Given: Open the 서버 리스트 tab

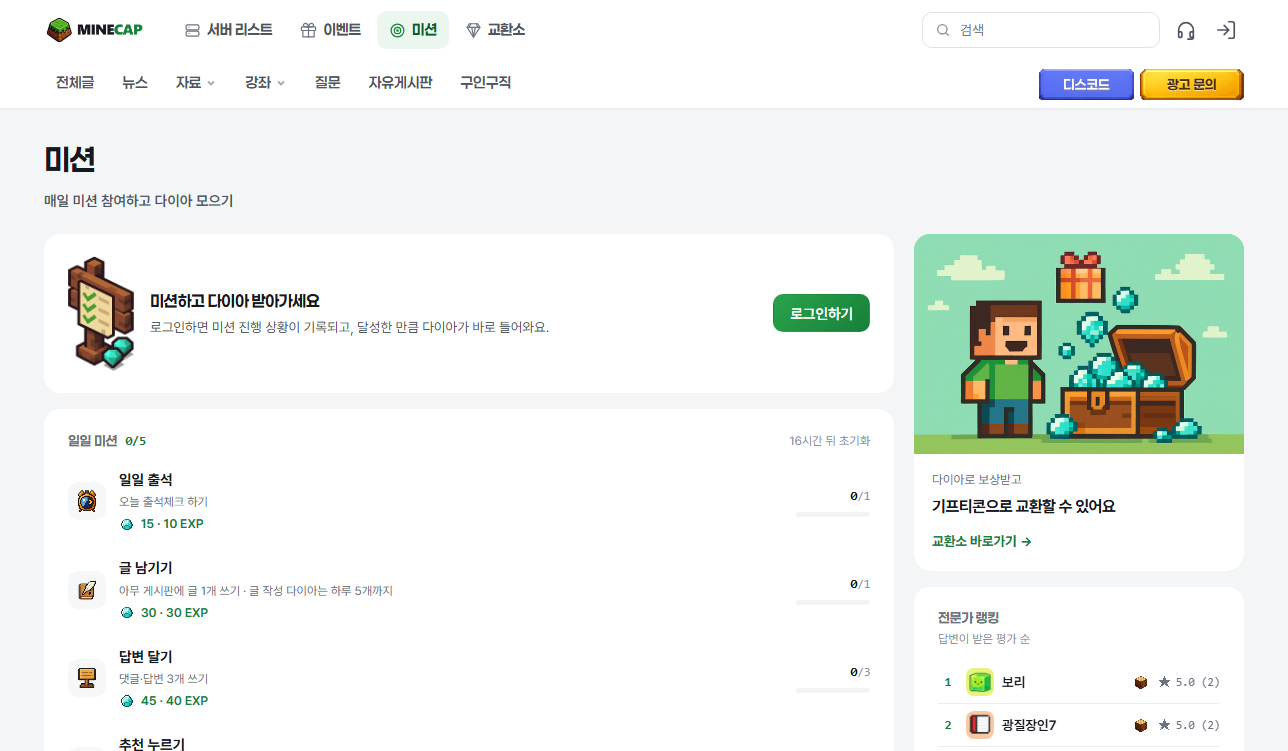Looking at the screenshot, I should click(229, 30).
